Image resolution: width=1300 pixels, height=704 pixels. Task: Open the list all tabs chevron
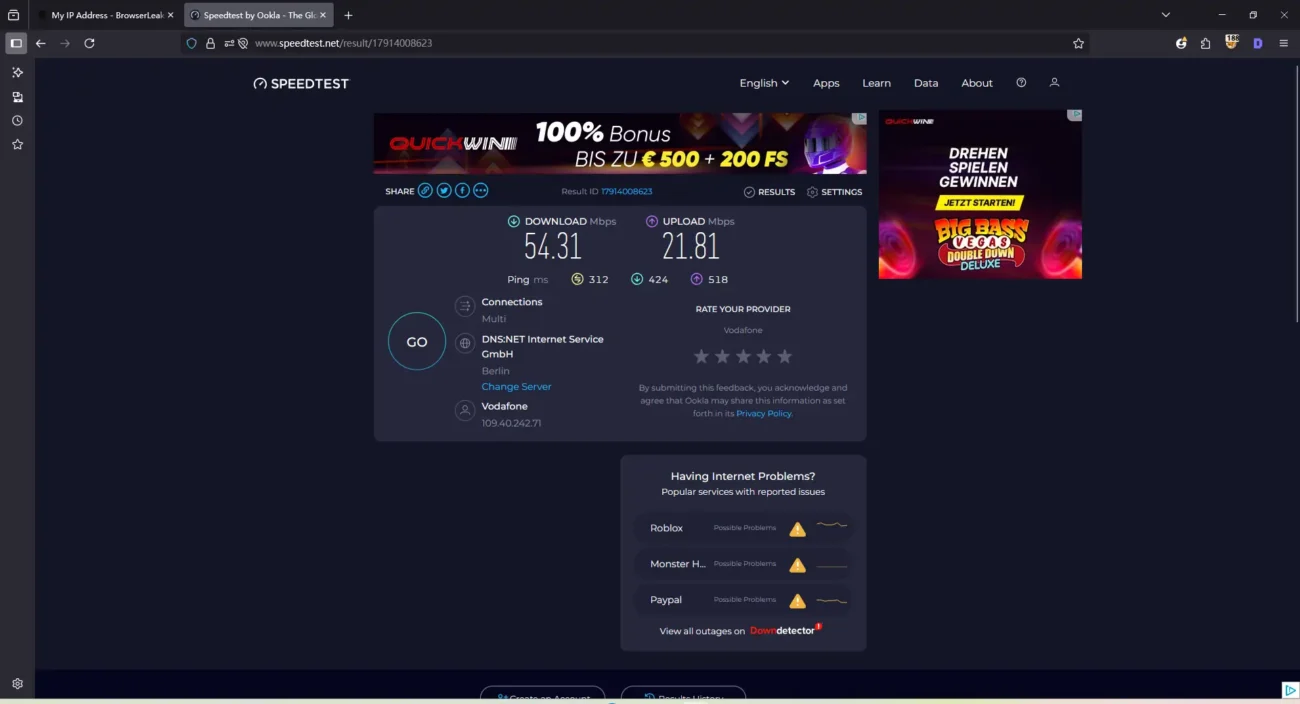pos(1165,15)
